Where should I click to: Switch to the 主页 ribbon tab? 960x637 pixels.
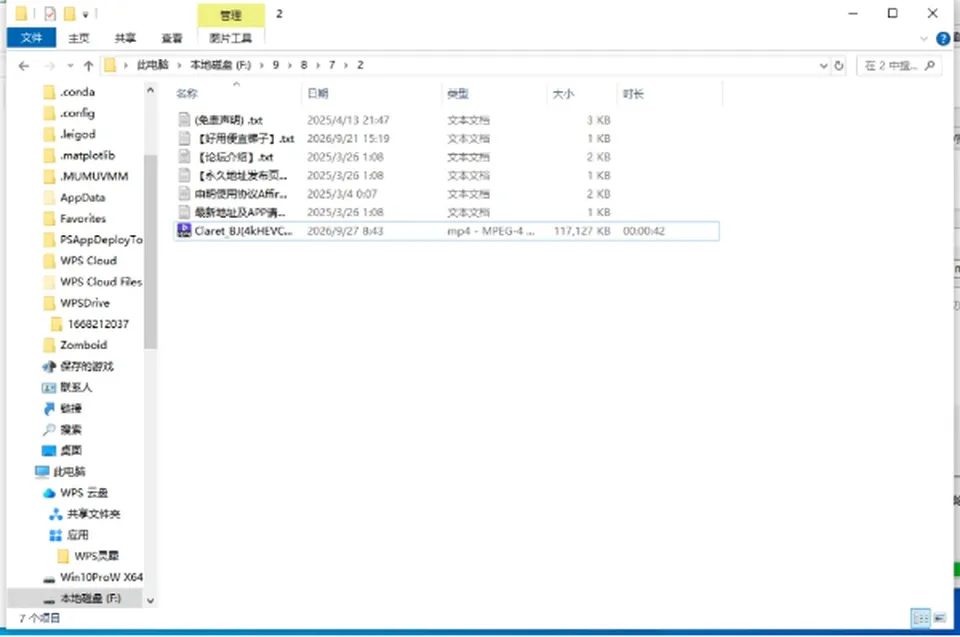pos(78,38)
